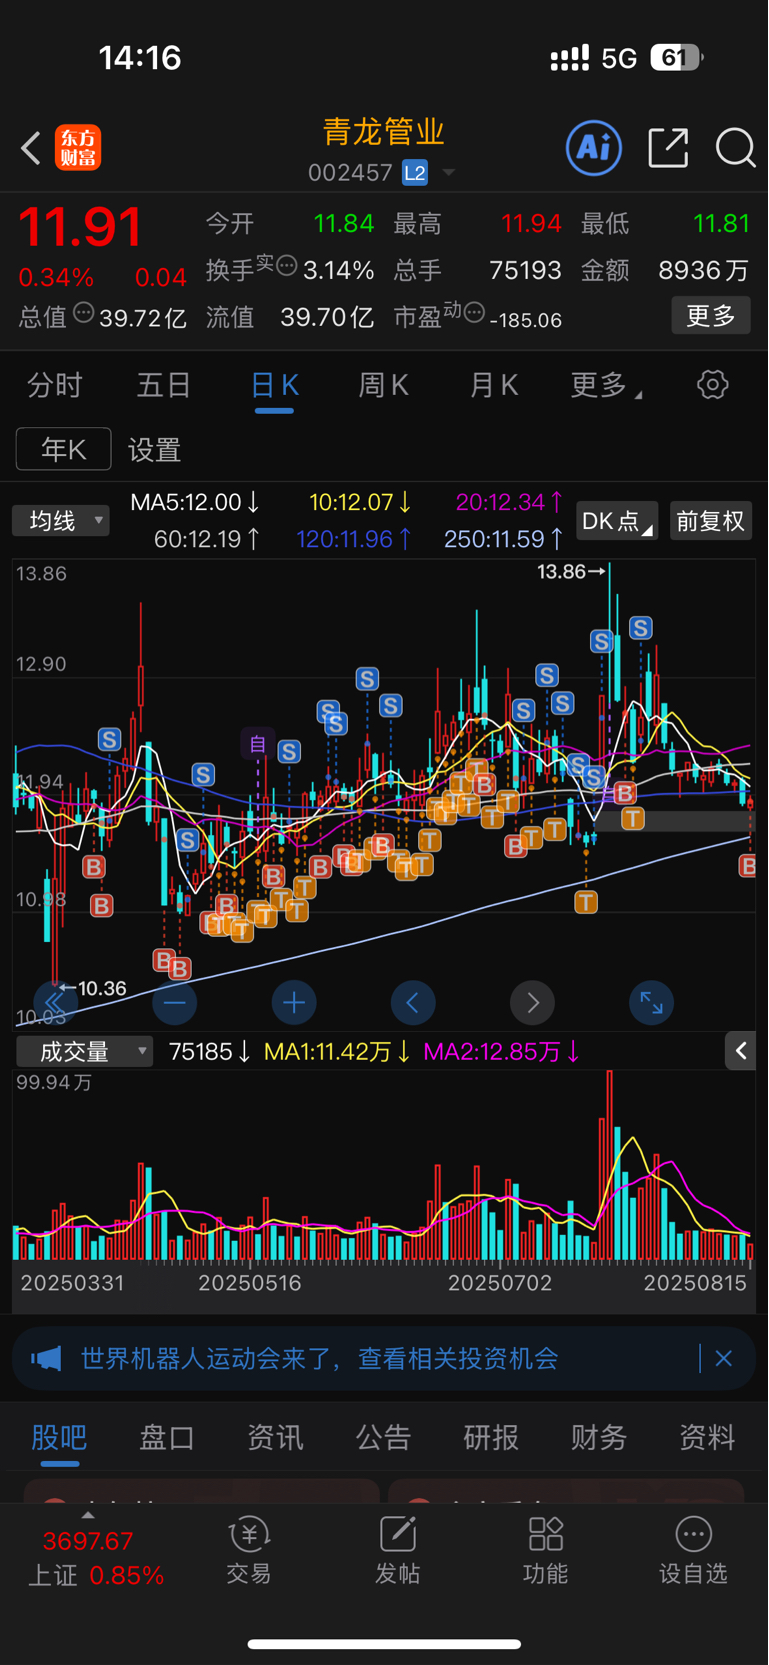Move chart left with blue arrow
769x1665 pixels.
(413, 1003)
